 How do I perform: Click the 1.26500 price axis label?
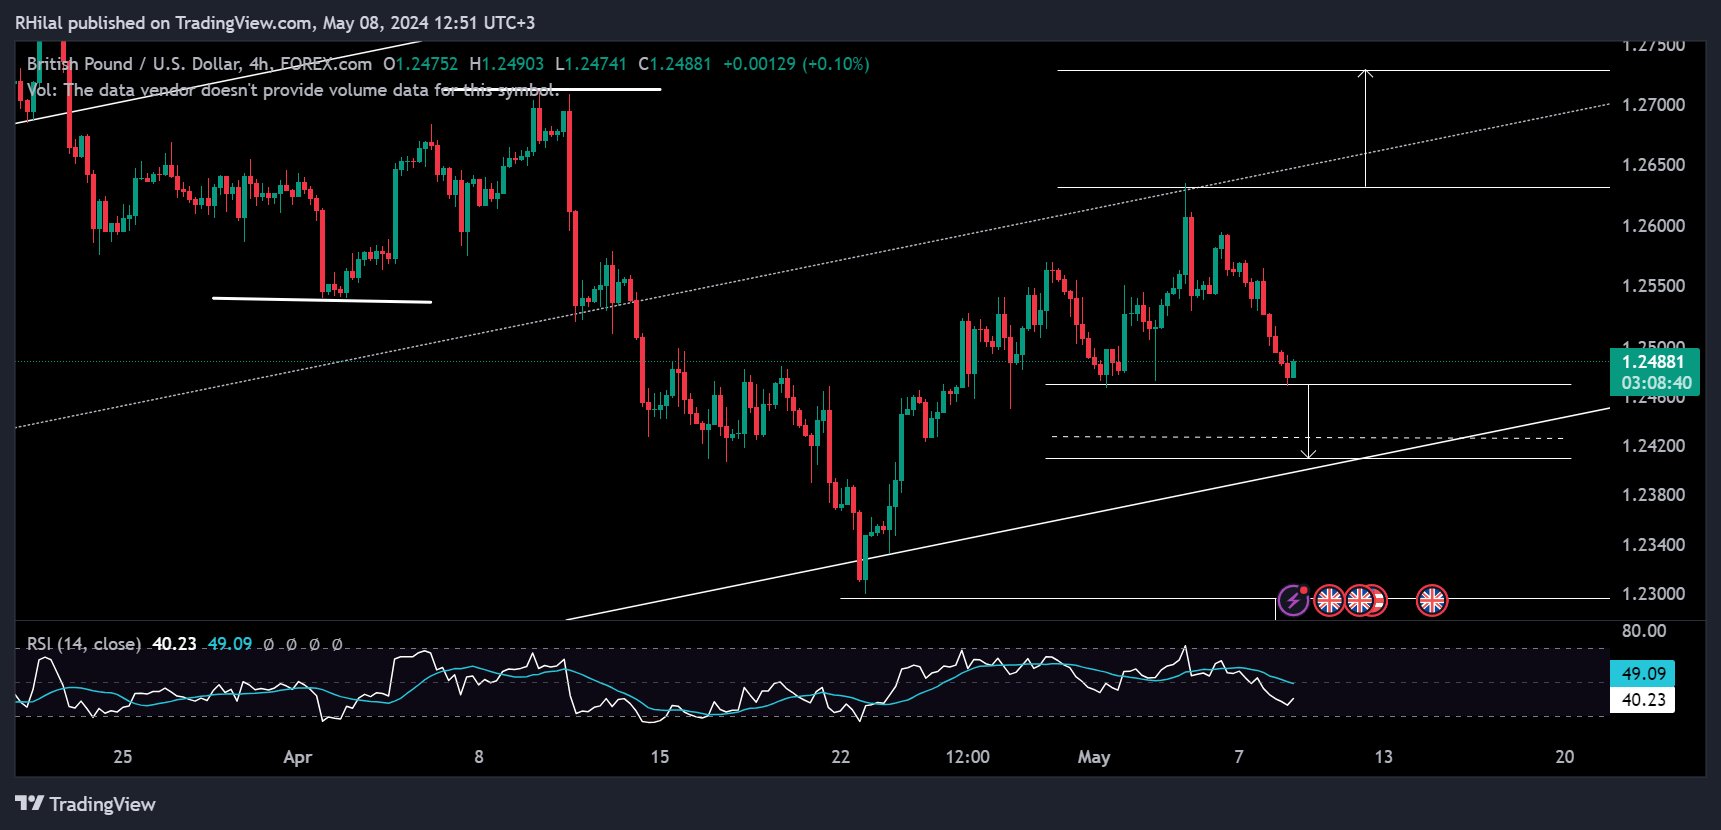(1653, 165)
